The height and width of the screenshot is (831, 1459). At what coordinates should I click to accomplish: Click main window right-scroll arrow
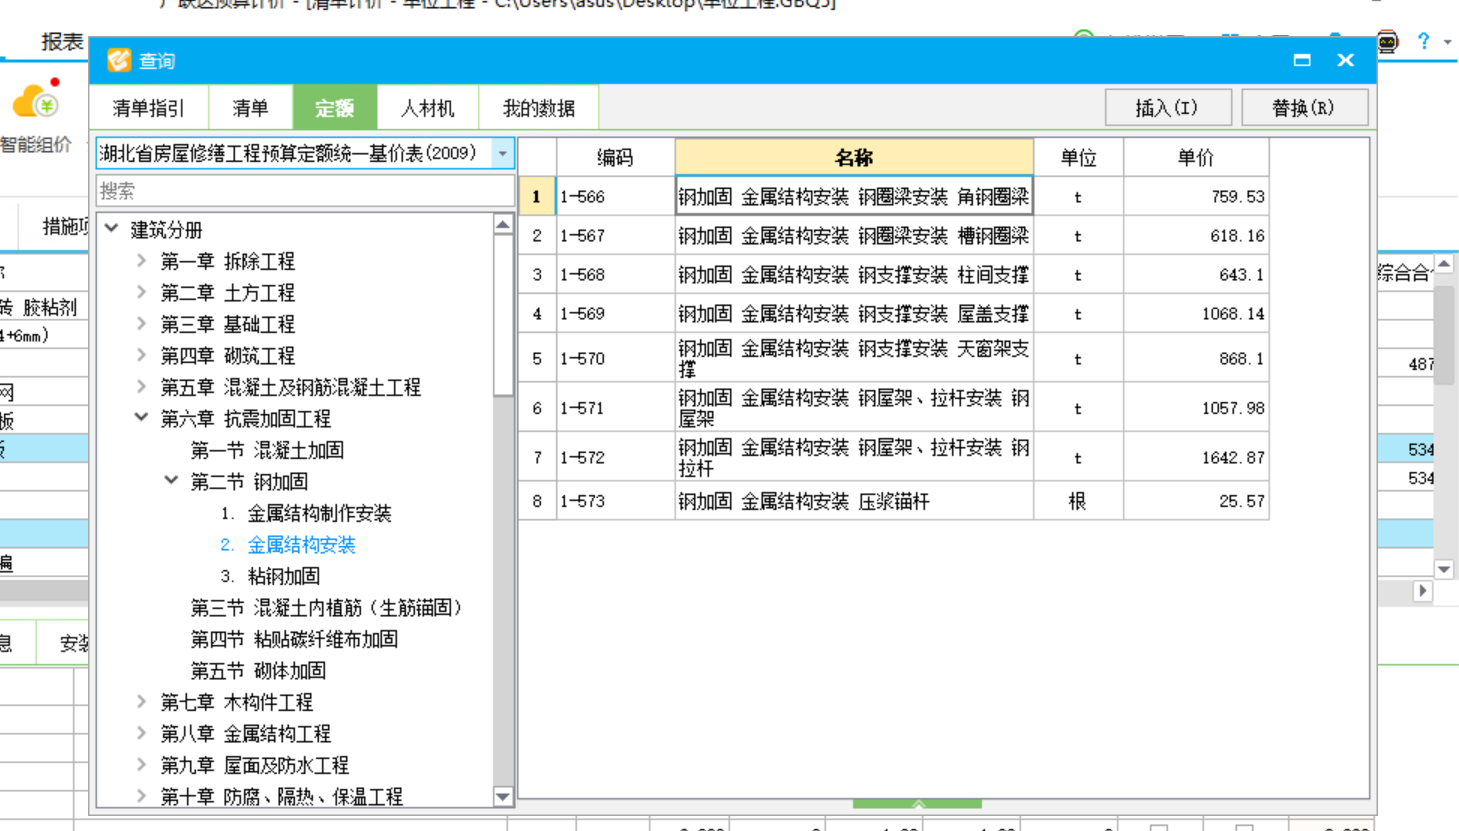coord(1422,591)
